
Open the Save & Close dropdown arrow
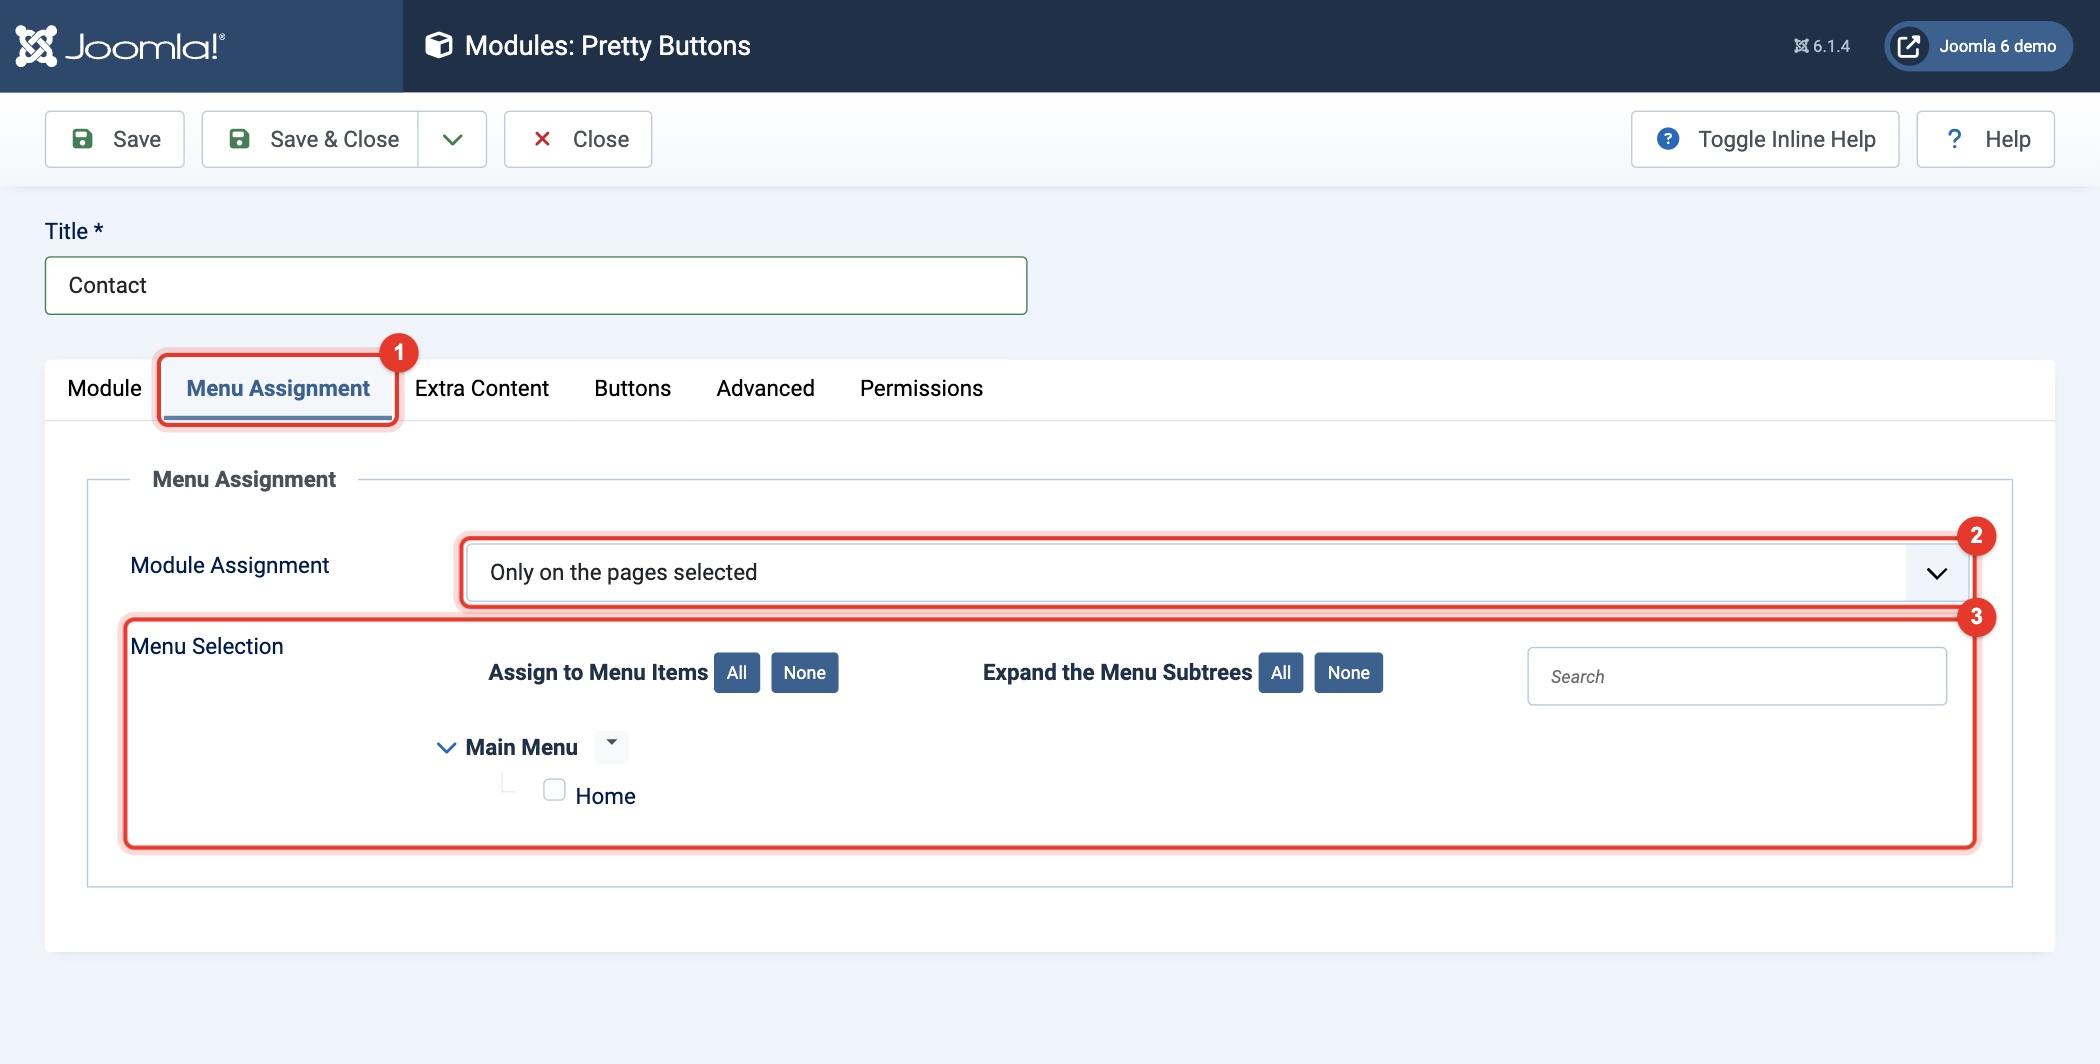point(453,139)
